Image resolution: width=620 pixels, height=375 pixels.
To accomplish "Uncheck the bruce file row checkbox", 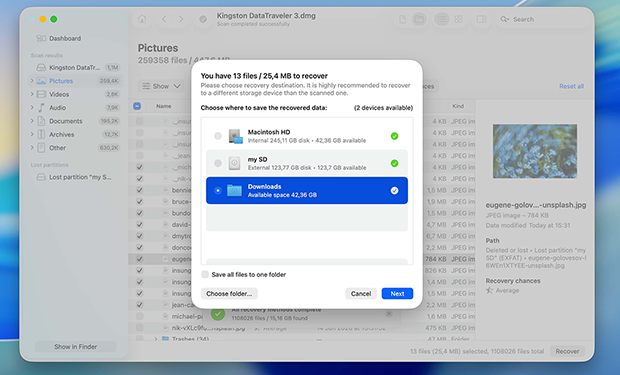I will (140, 201).
